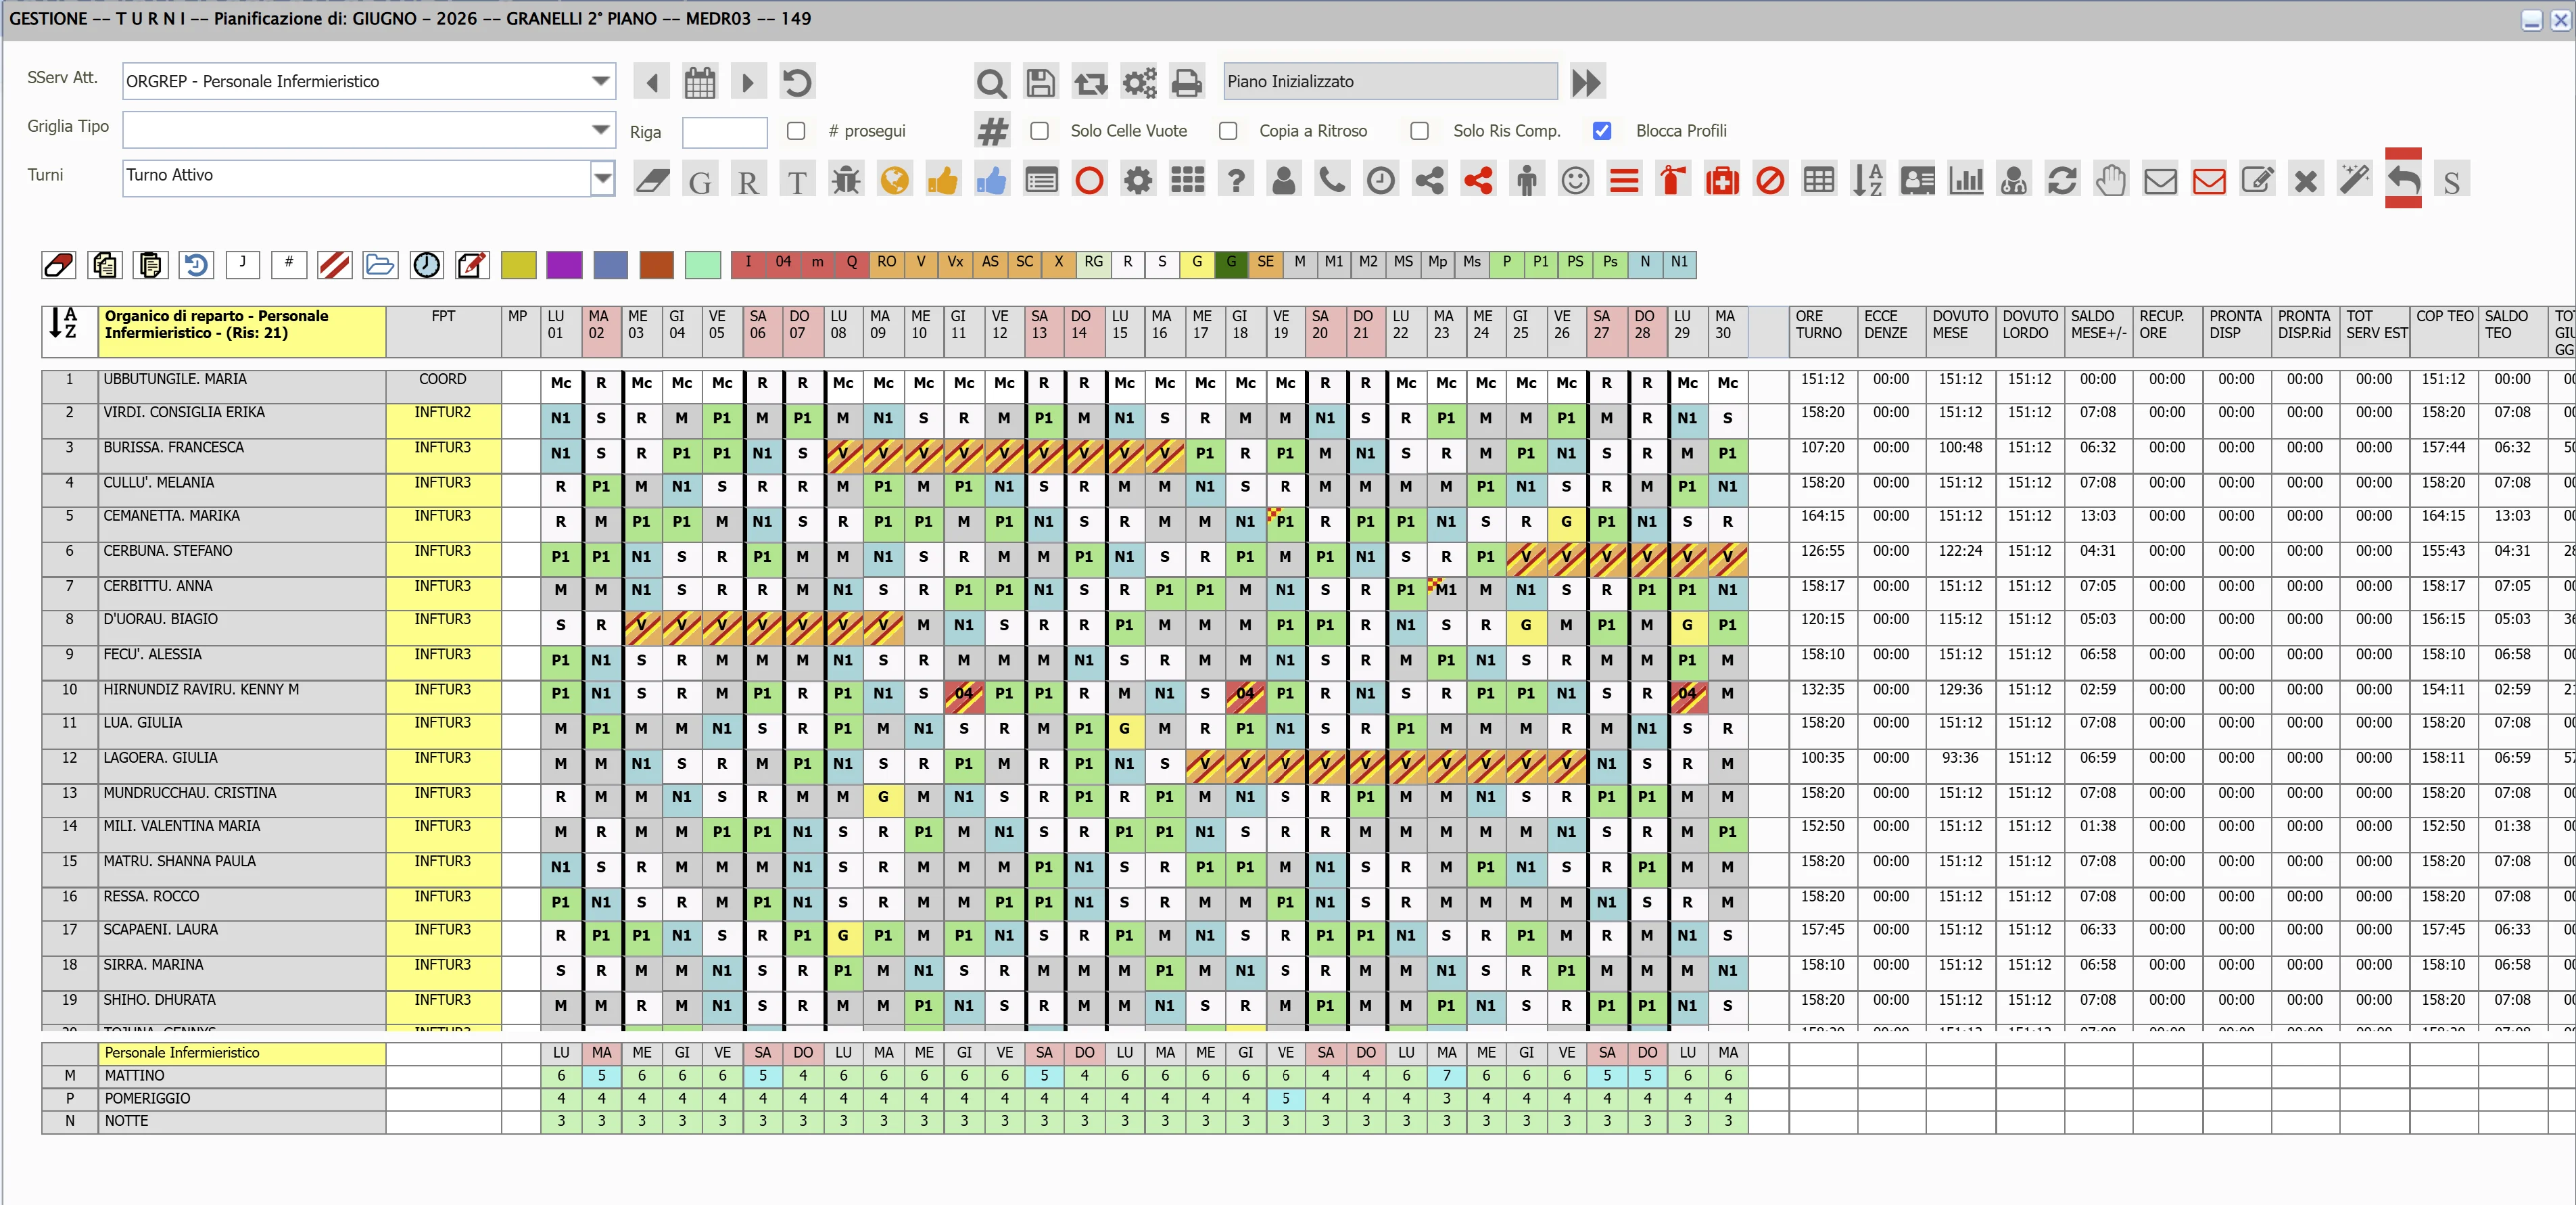Click the orange thumbs-up icon
The image size is (2576, 1205).
(943, 181)
